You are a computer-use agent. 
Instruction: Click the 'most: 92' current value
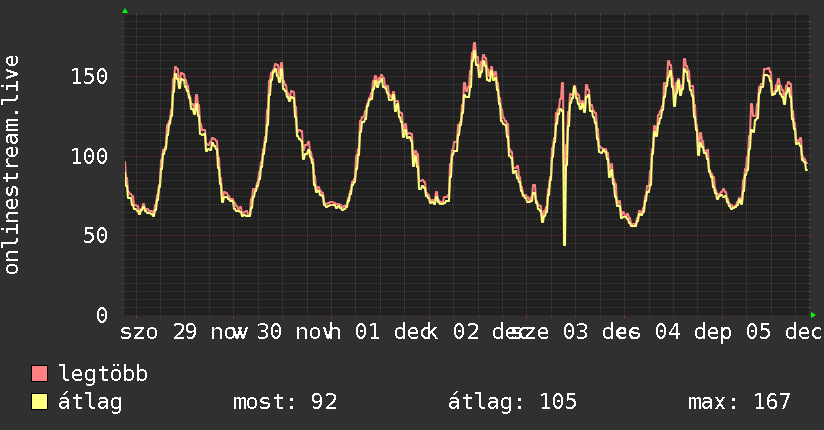click(x=285, y=402)
